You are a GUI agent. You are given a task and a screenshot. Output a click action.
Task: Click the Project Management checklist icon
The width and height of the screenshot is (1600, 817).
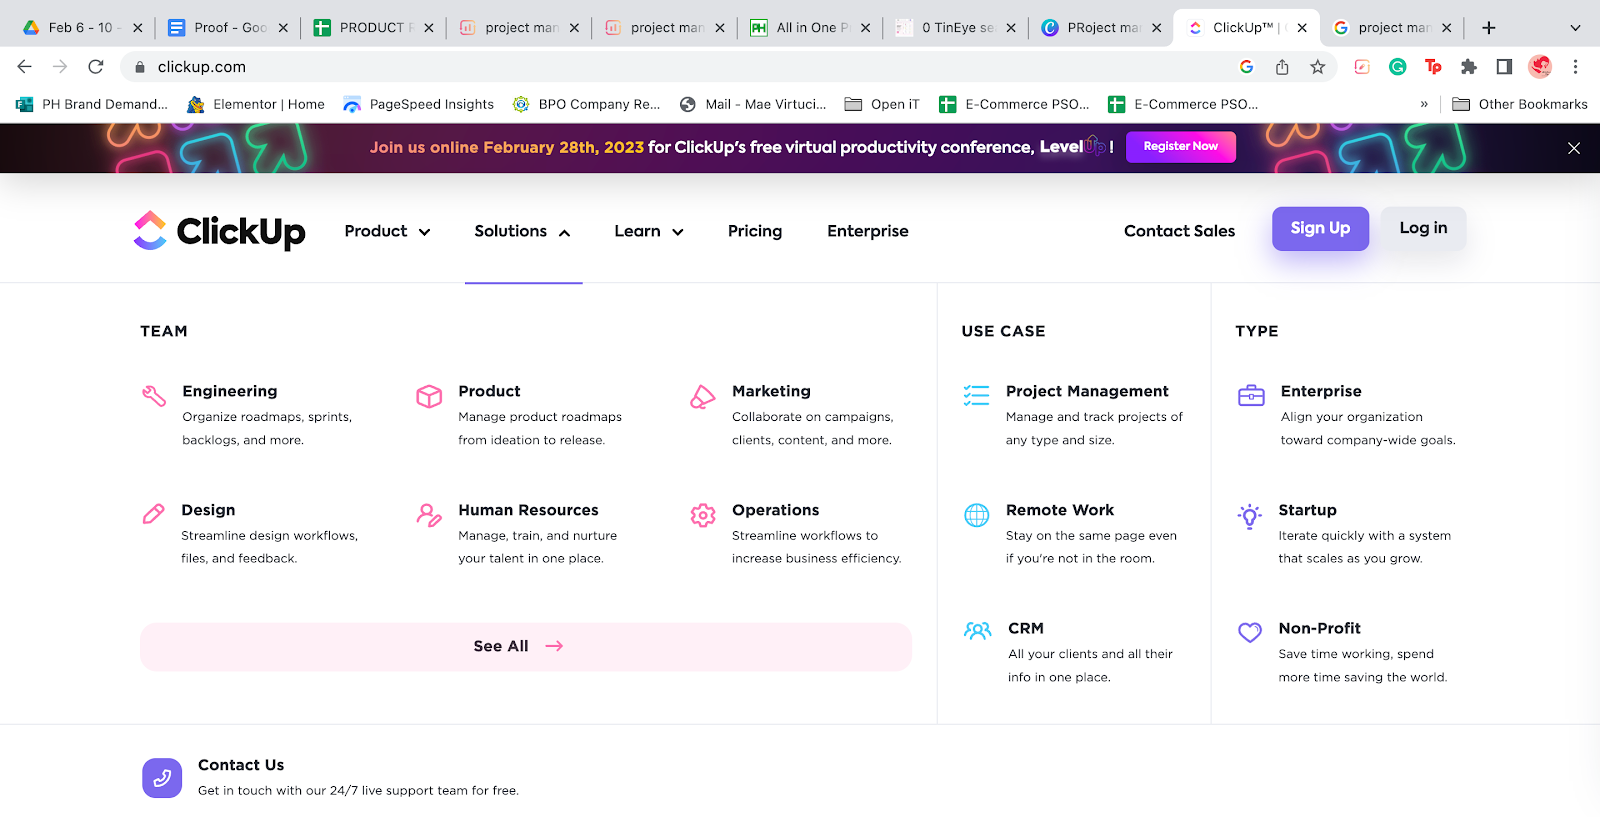pos(976,396)
